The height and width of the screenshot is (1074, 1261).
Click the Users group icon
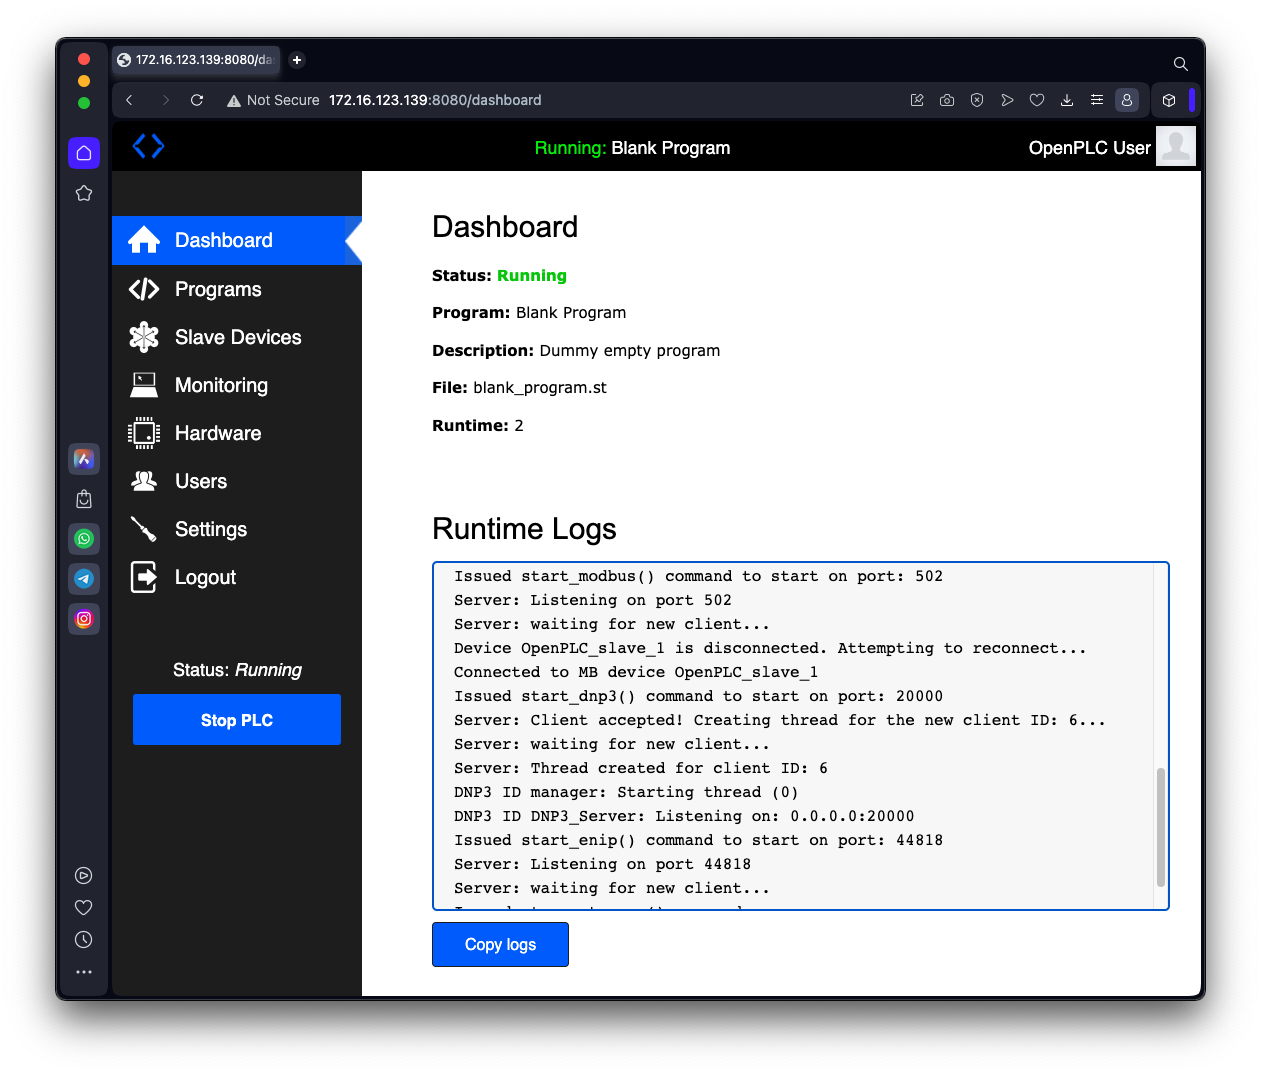144,481
